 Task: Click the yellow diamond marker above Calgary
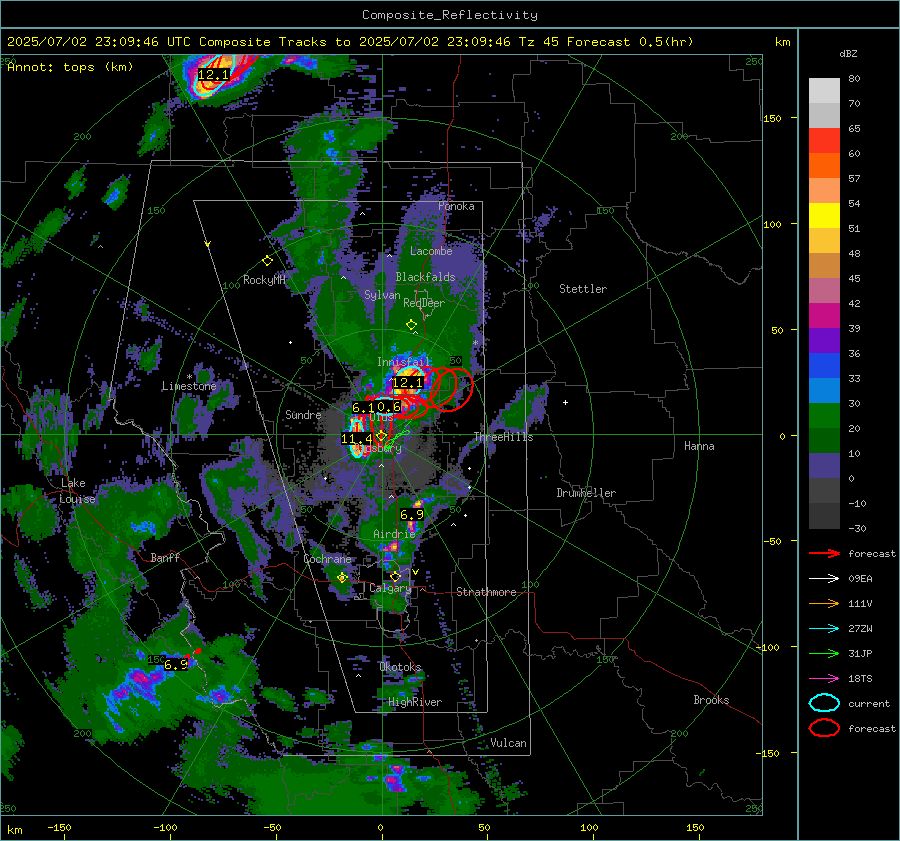pos(395,576)
